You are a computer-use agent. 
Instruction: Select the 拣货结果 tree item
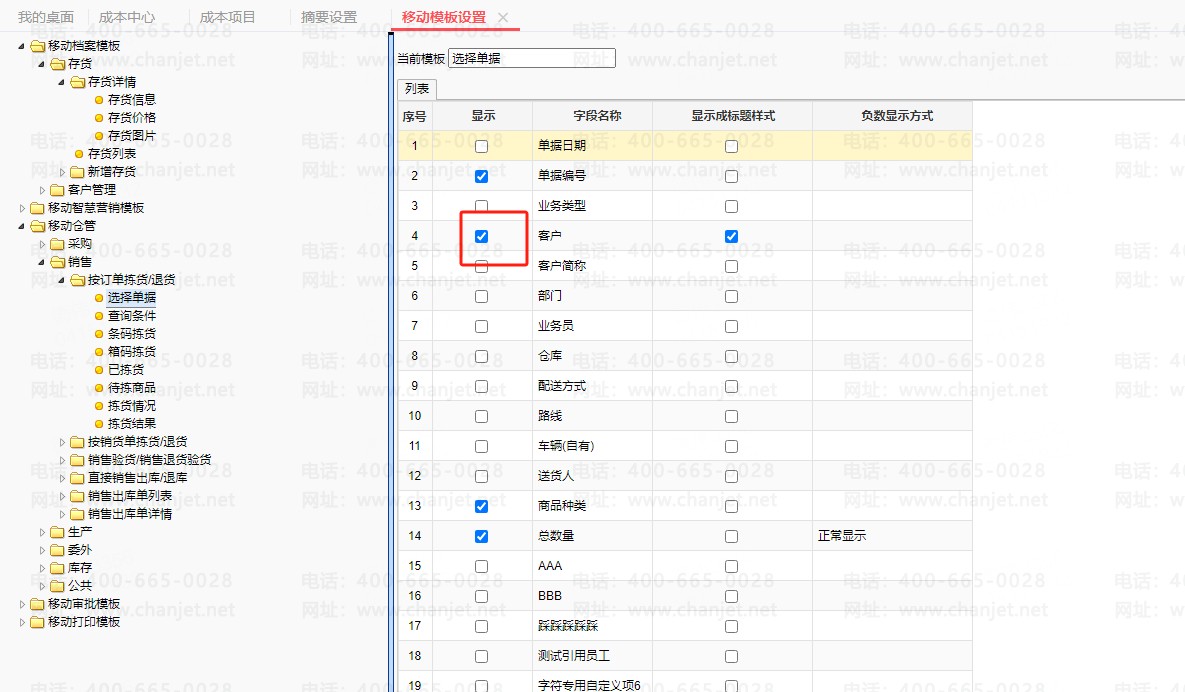point(131,424)
